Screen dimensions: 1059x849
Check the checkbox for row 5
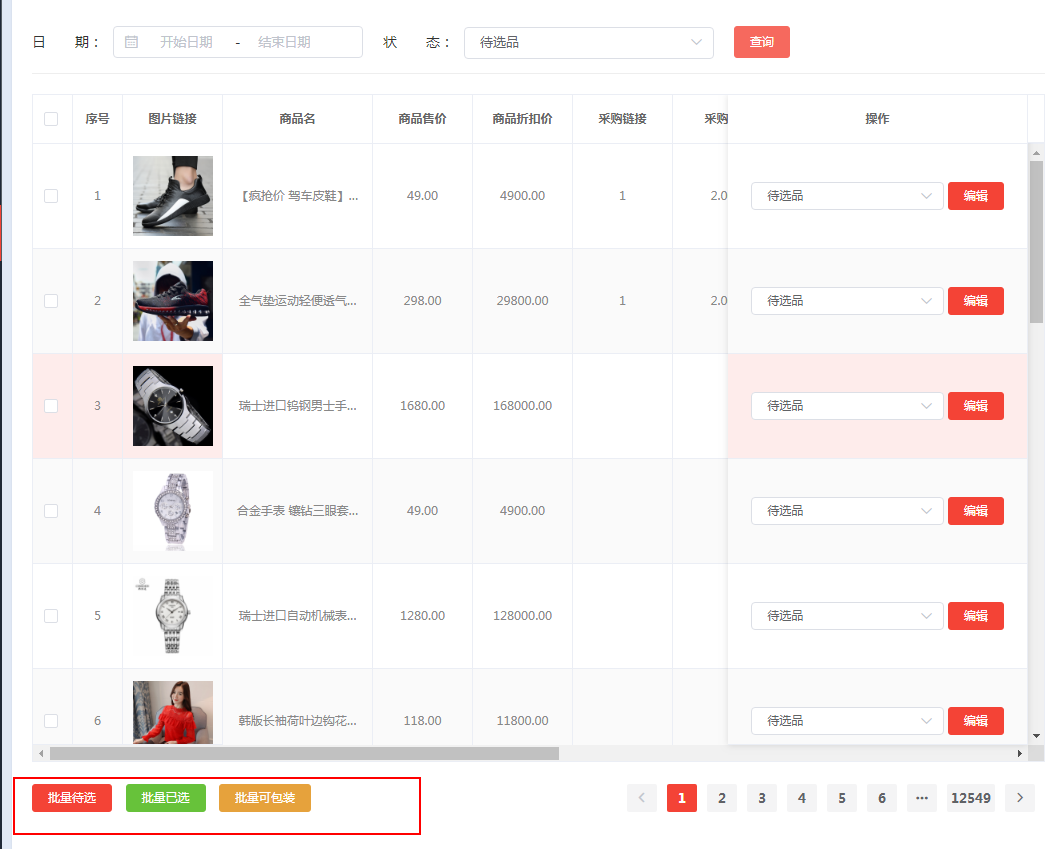pyautogui.click(x=51, y=616)
